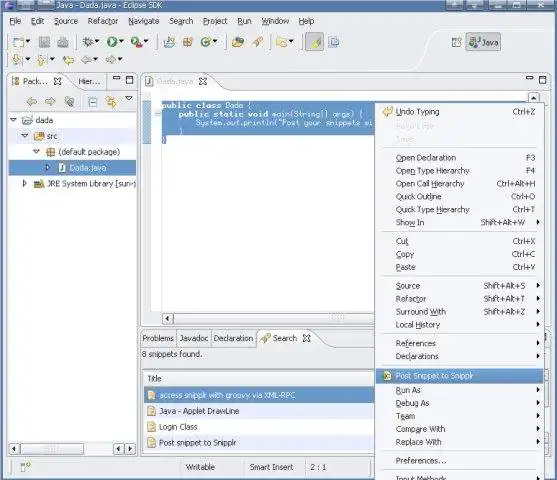Click the Save toolbar icon

(x=44, y=42)
